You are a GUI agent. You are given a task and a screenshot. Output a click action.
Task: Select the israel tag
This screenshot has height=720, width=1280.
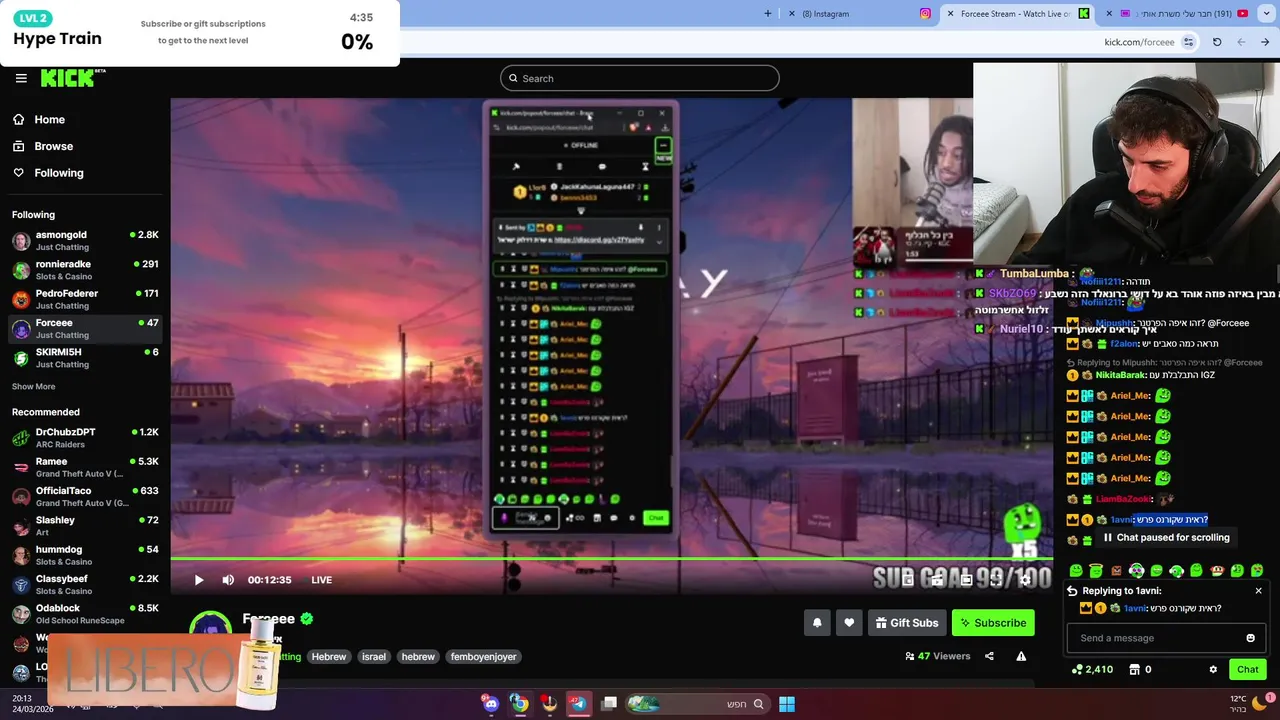[374, 657]
